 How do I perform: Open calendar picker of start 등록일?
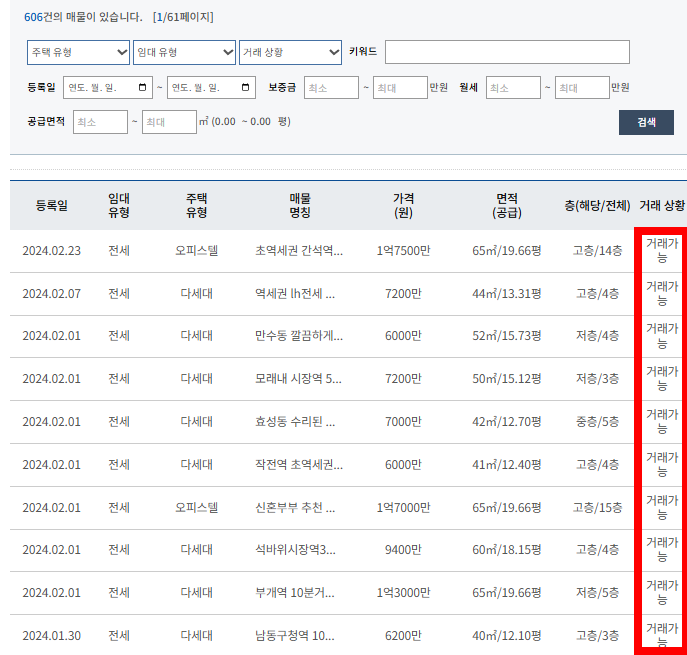coord(142,87)
